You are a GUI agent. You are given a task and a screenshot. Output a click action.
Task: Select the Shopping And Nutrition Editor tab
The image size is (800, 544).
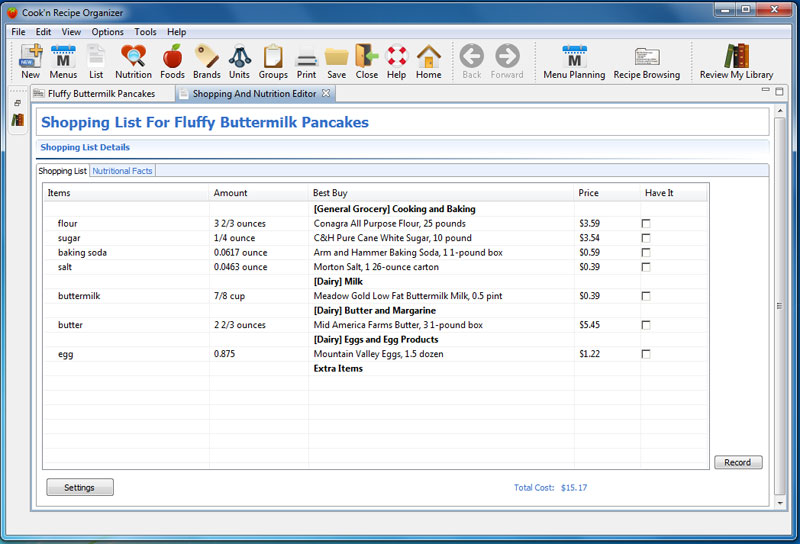pyautogui.click(x=254, y=93)
